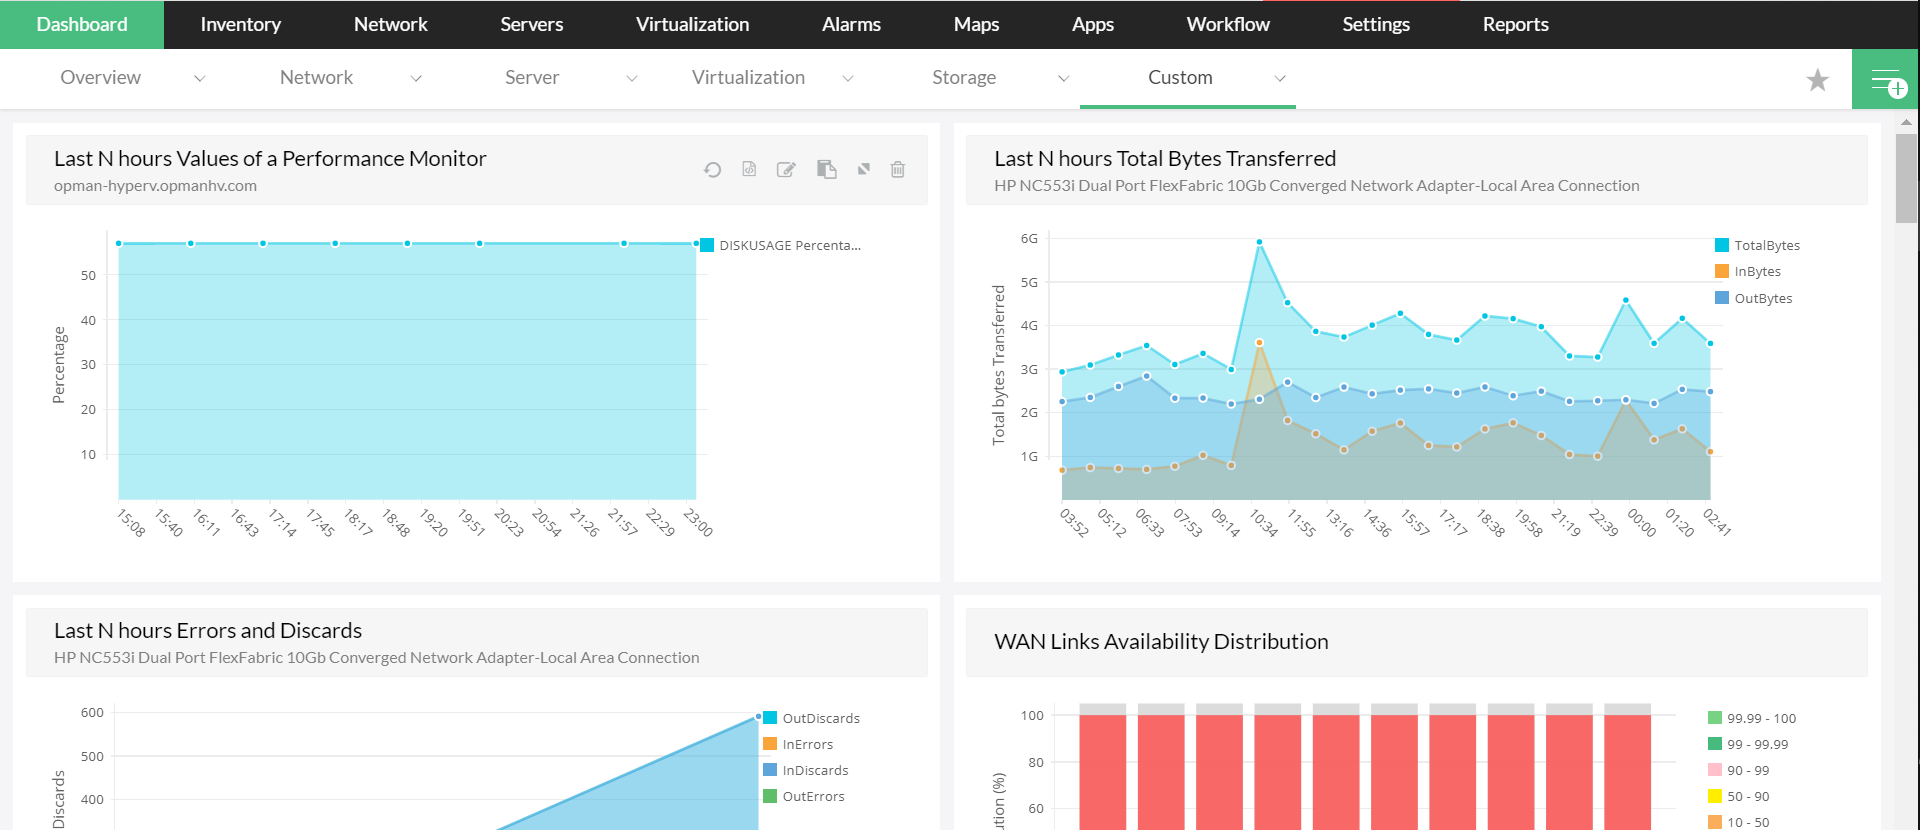Hide the OutDiscards series via legend
This screenshot has height=830, width=1920.
coord(820,718)
